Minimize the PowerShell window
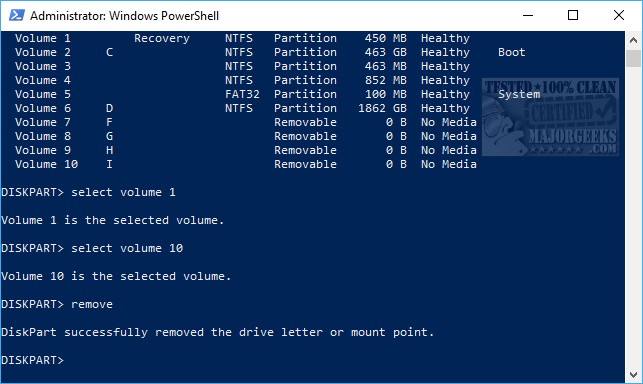 click(x=528, y=16)
